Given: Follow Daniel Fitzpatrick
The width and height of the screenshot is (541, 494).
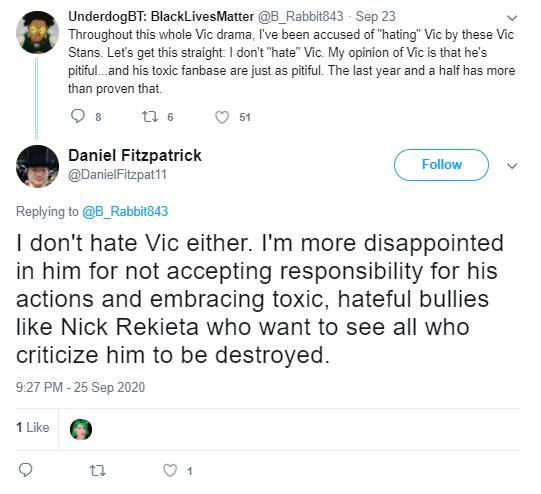Looking at the screenshot, I should [441, 165].
